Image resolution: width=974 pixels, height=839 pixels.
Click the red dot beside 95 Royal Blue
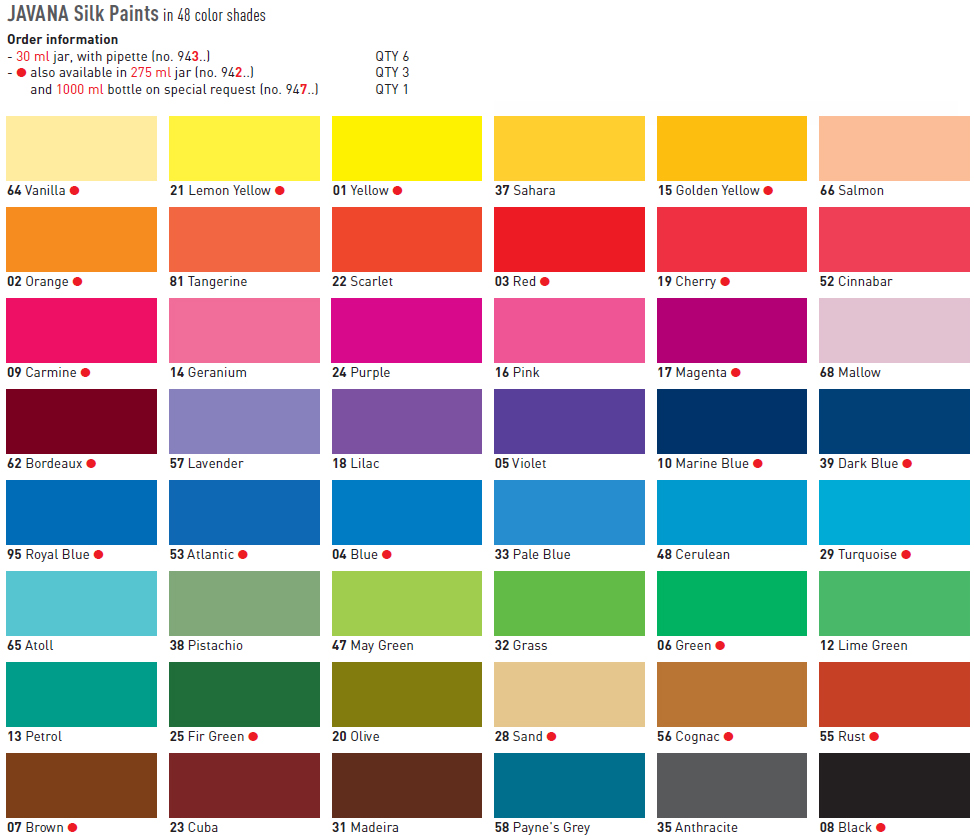click(x=98, y=555)
